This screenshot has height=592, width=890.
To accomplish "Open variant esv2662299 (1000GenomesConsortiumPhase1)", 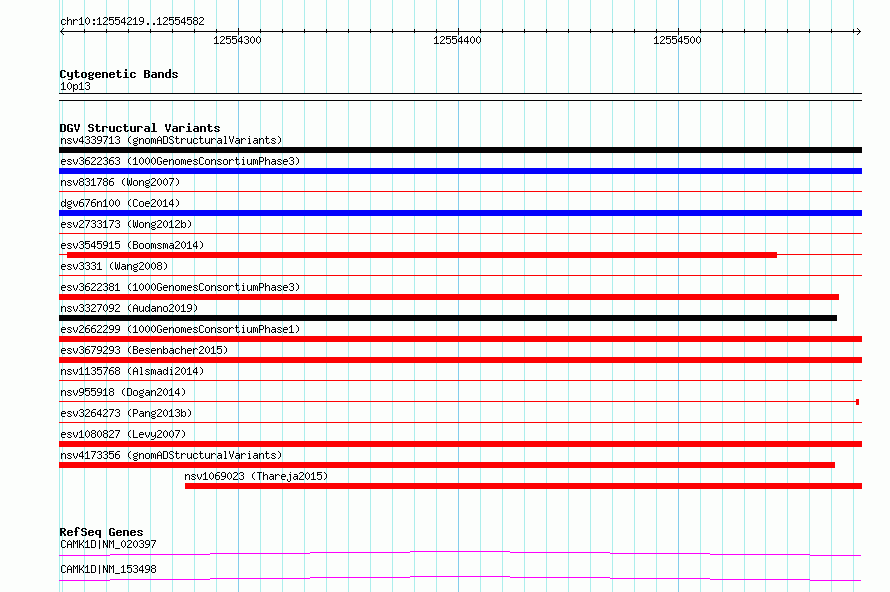I will click(x=180, y=329).
